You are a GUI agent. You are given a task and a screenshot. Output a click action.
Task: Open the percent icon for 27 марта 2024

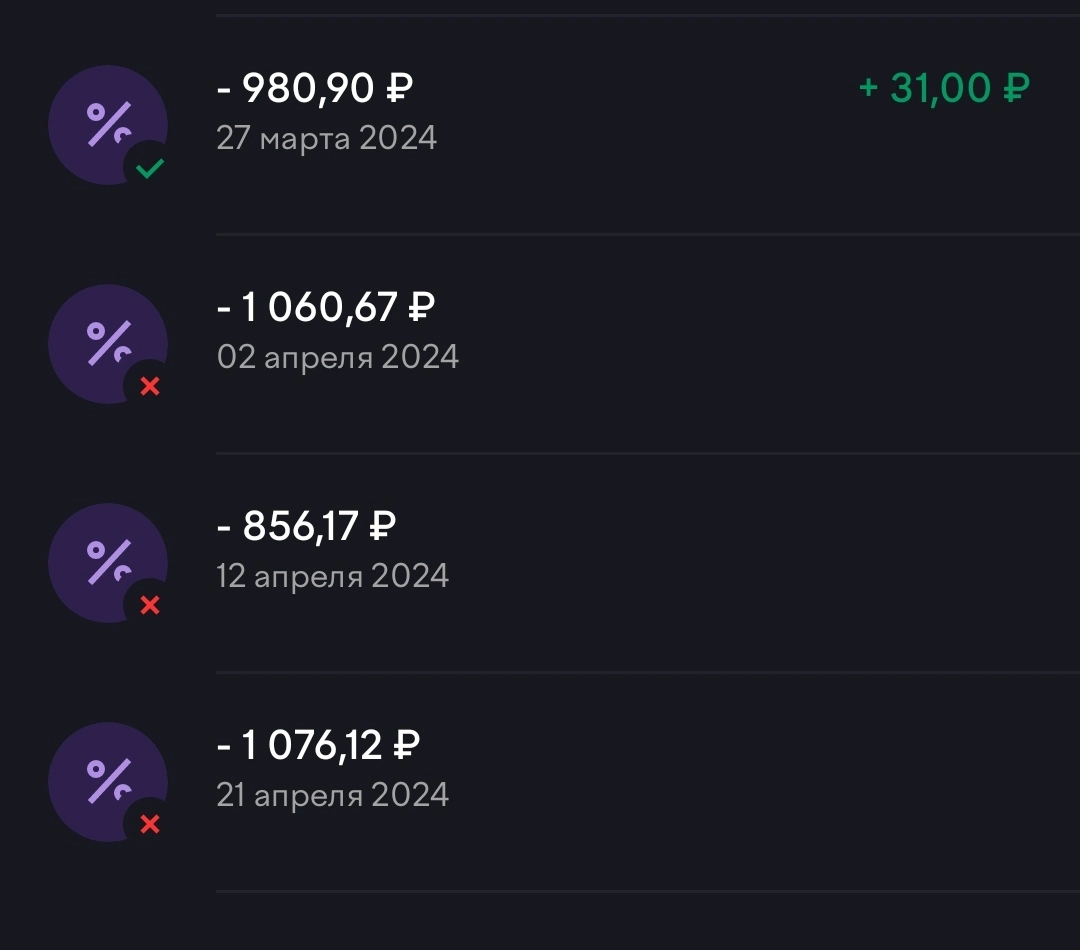108,125
